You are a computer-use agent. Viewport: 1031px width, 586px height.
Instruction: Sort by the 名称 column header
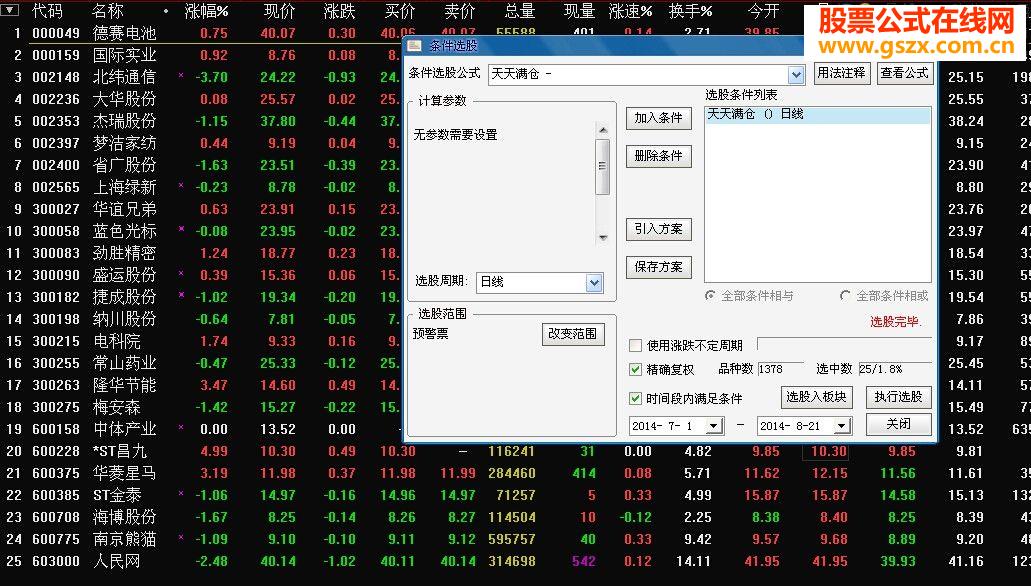108,11
